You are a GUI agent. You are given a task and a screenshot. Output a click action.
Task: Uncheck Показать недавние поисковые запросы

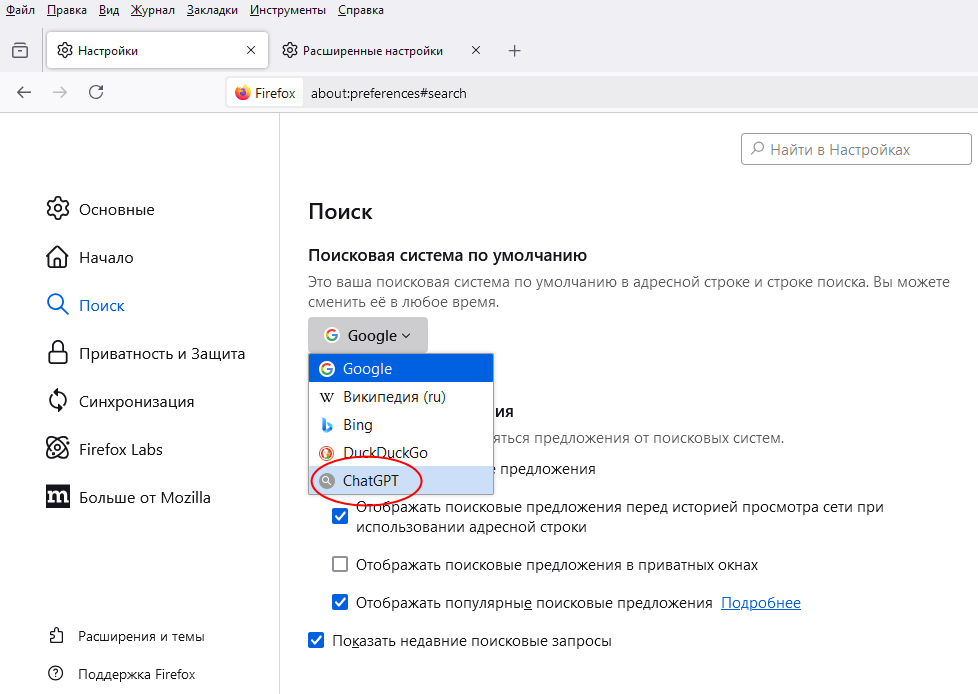316,640
